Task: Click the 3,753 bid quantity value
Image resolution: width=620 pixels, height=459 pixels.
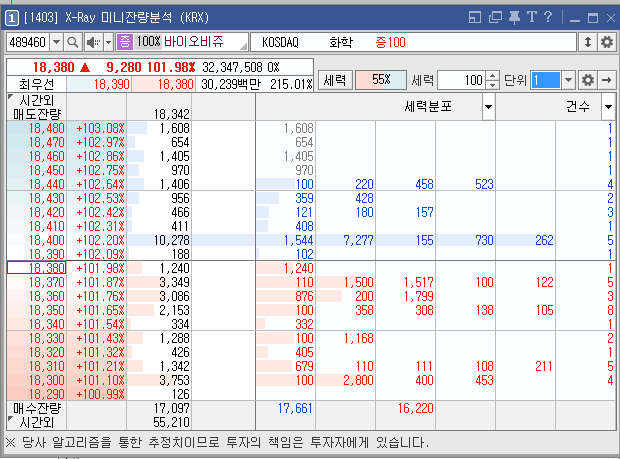Action: [x=174, y=380]
